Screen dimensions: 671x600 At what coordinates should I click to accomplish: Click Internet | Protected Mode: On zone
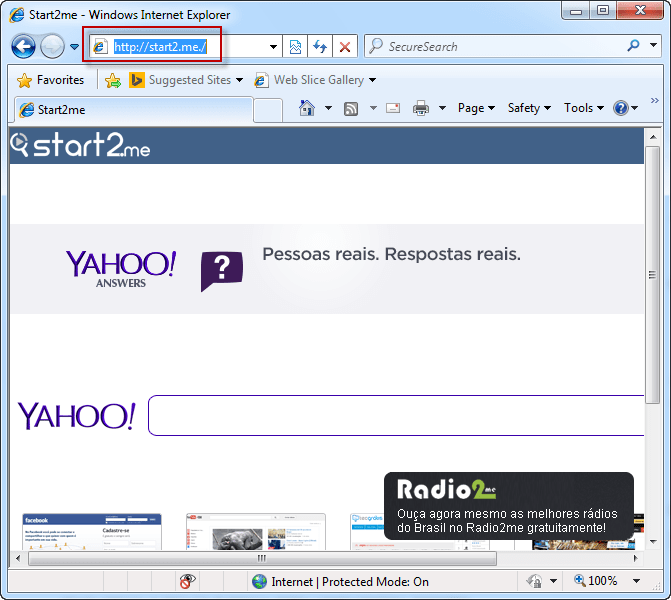[x=340, y=582]
